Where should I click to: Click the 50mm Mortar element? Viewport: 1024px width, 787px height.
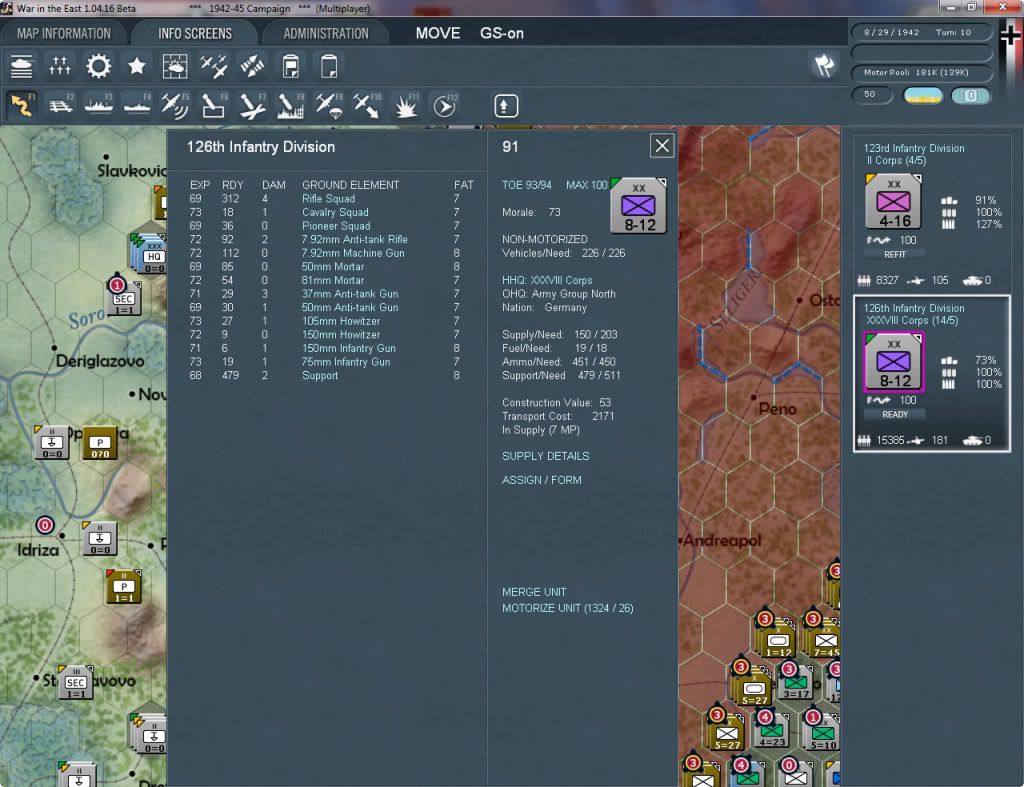point(333,267)
